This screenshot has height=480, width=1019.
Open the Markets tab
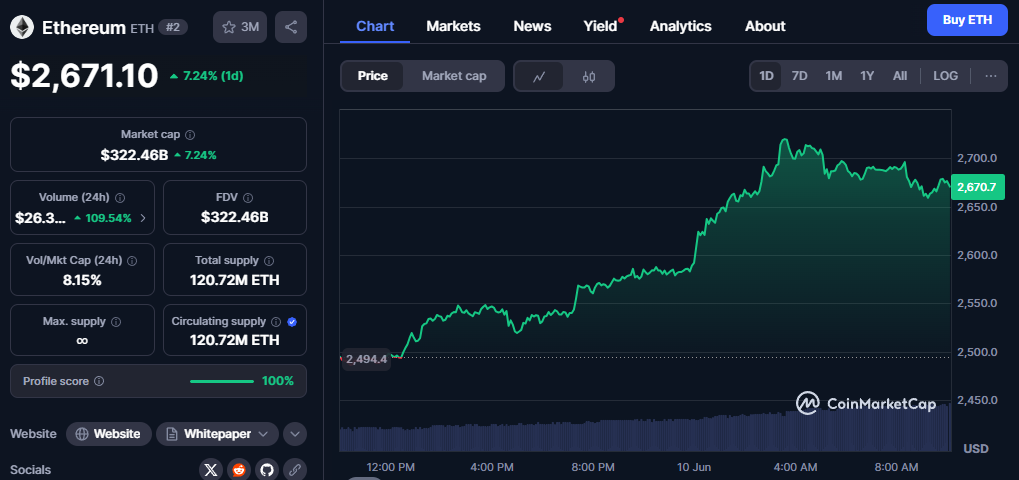[x=454, y=27]
